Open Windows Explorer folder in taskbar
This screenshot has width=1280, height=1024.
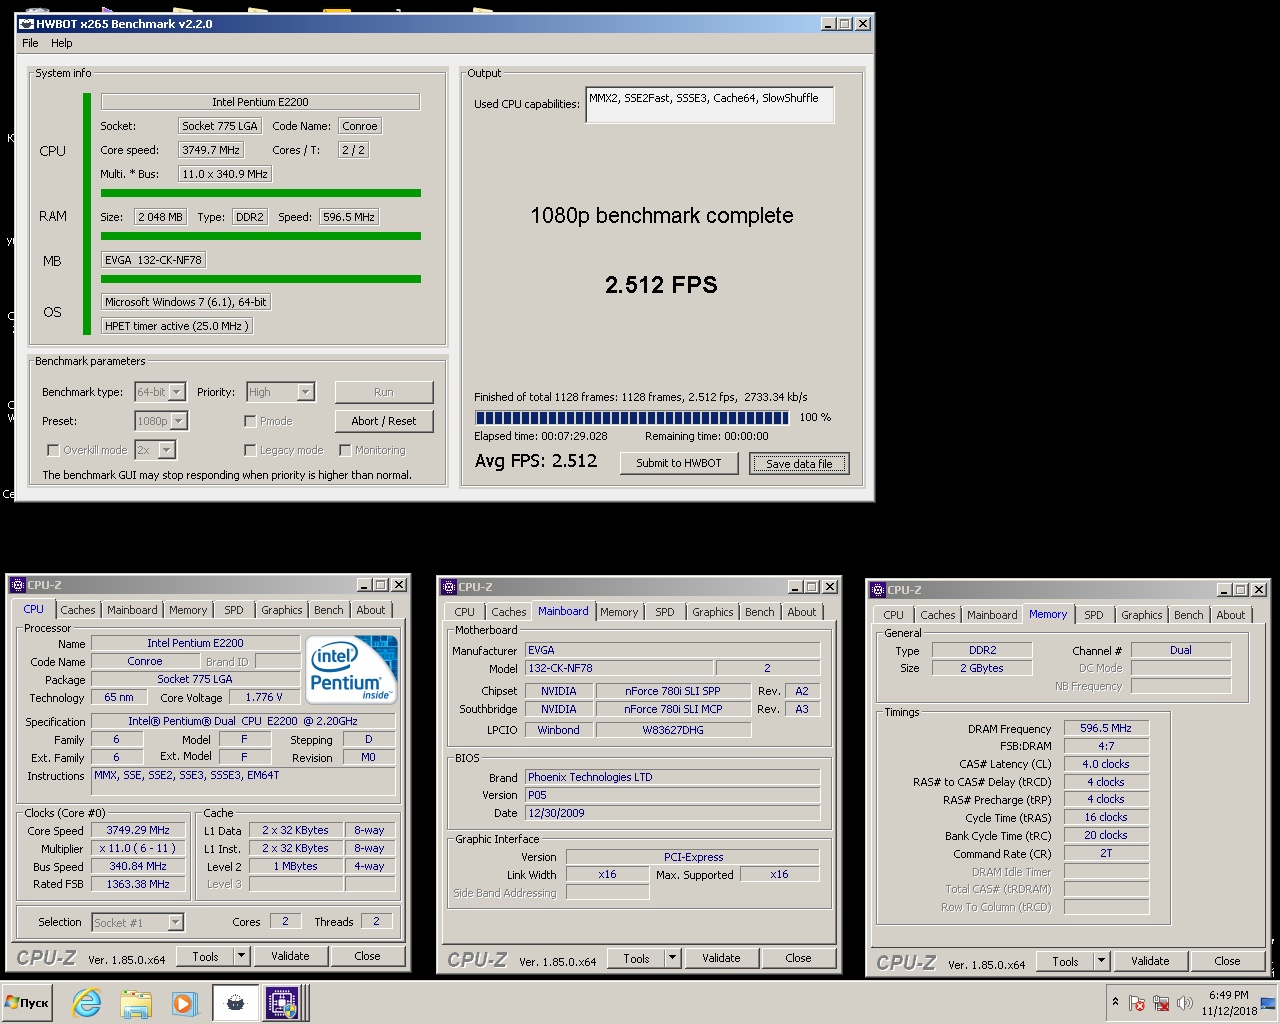[135, 1002]
